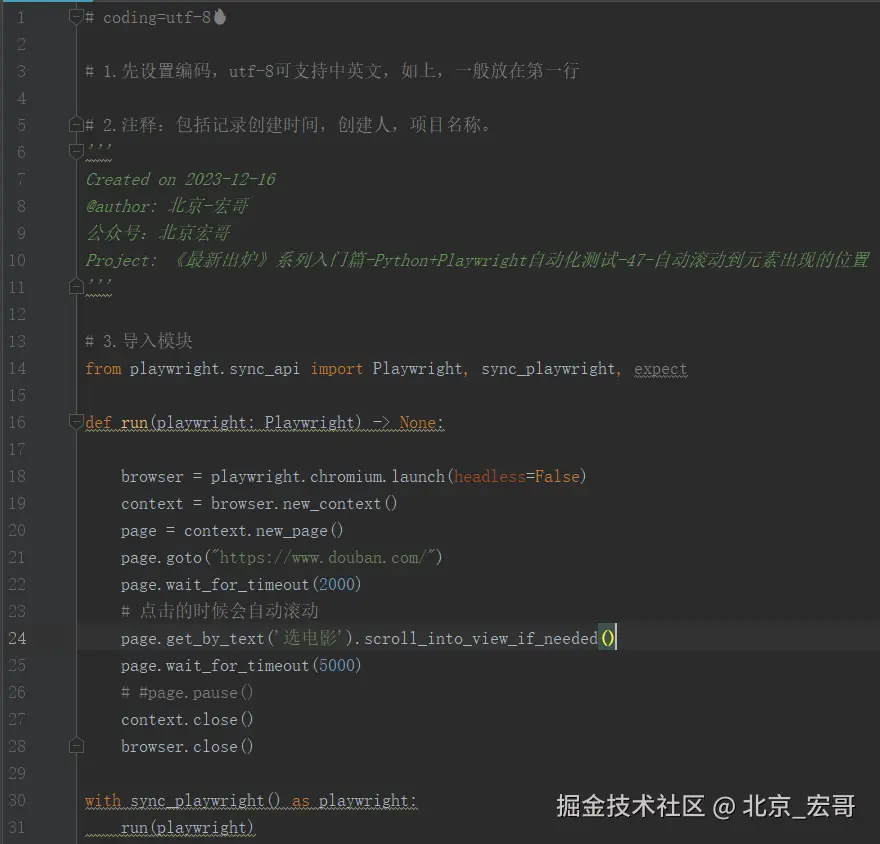Viewport: 880px width, 844px height.
Task: Click 'context.new_page()' call
Action: [263, 530]
